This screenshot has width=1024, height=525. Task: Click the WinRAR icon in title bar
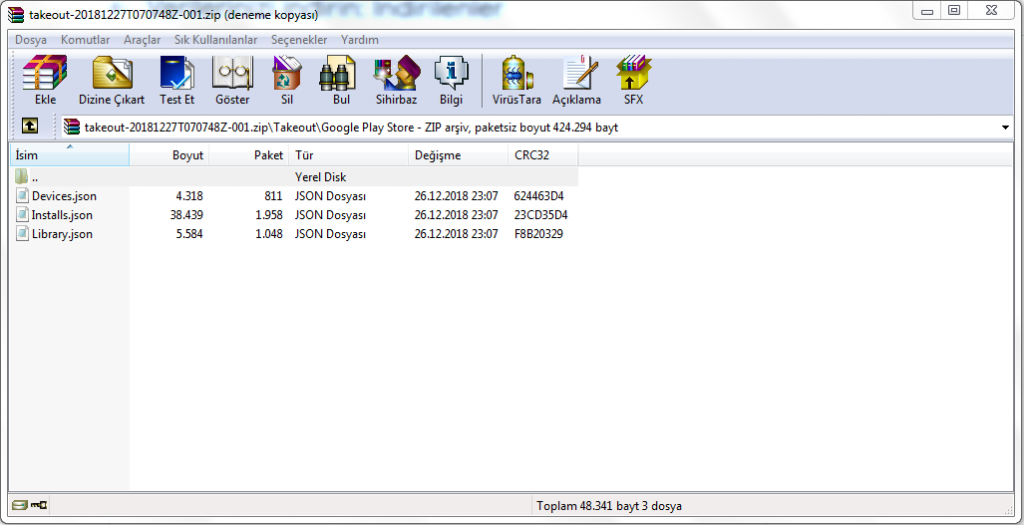[x=16, y=14]
